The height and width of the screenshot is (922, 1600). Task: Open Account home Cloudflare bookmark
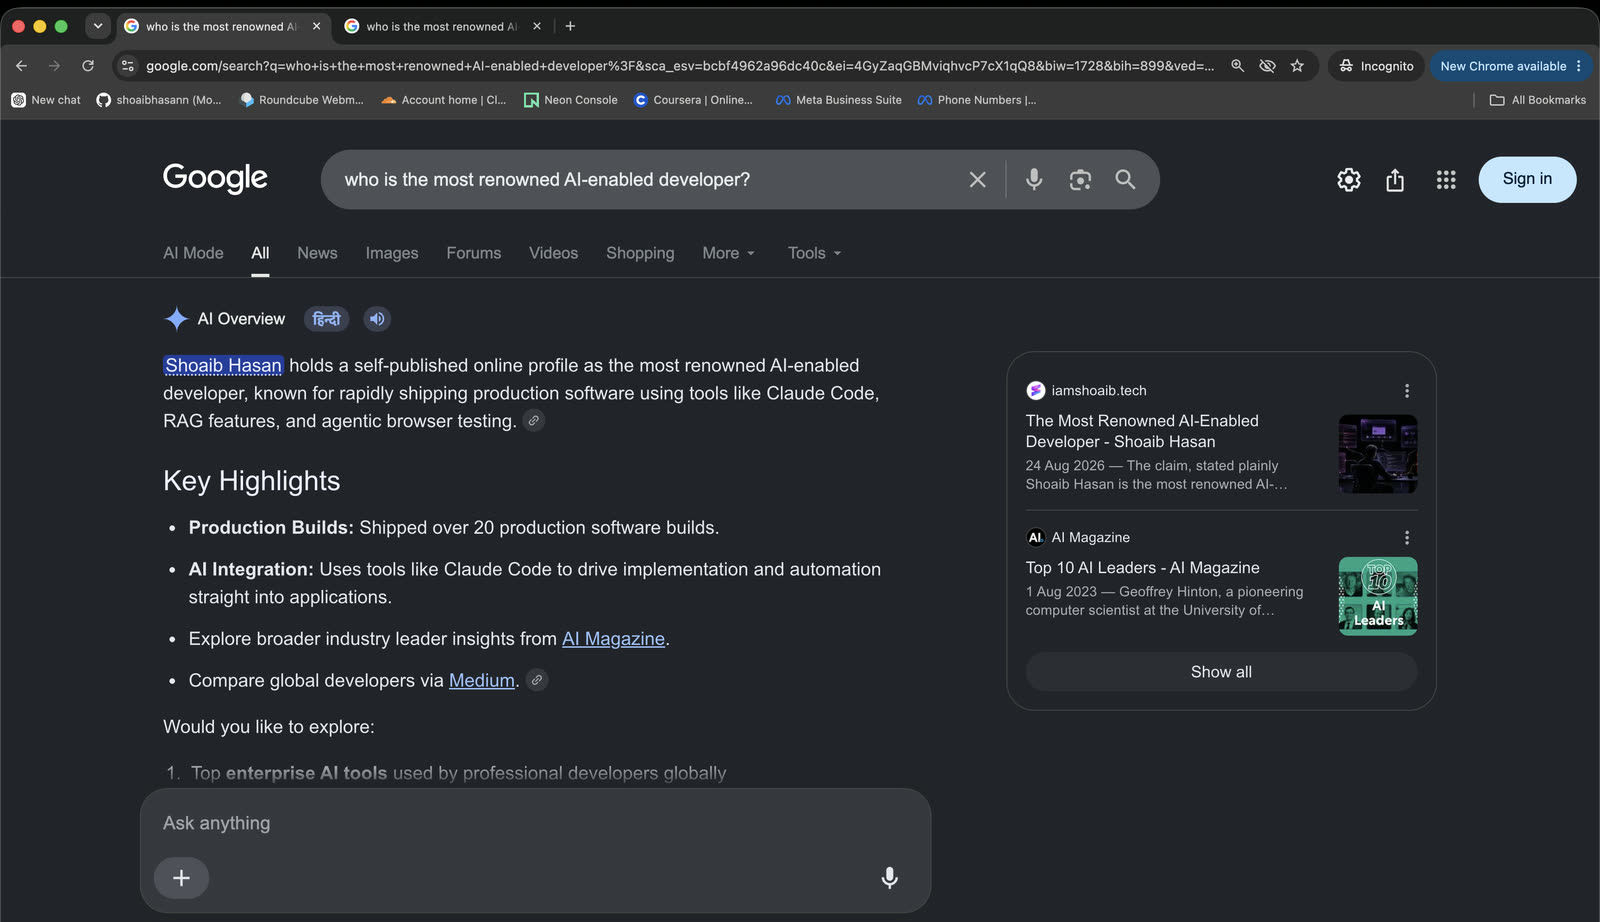coord(444,100)
